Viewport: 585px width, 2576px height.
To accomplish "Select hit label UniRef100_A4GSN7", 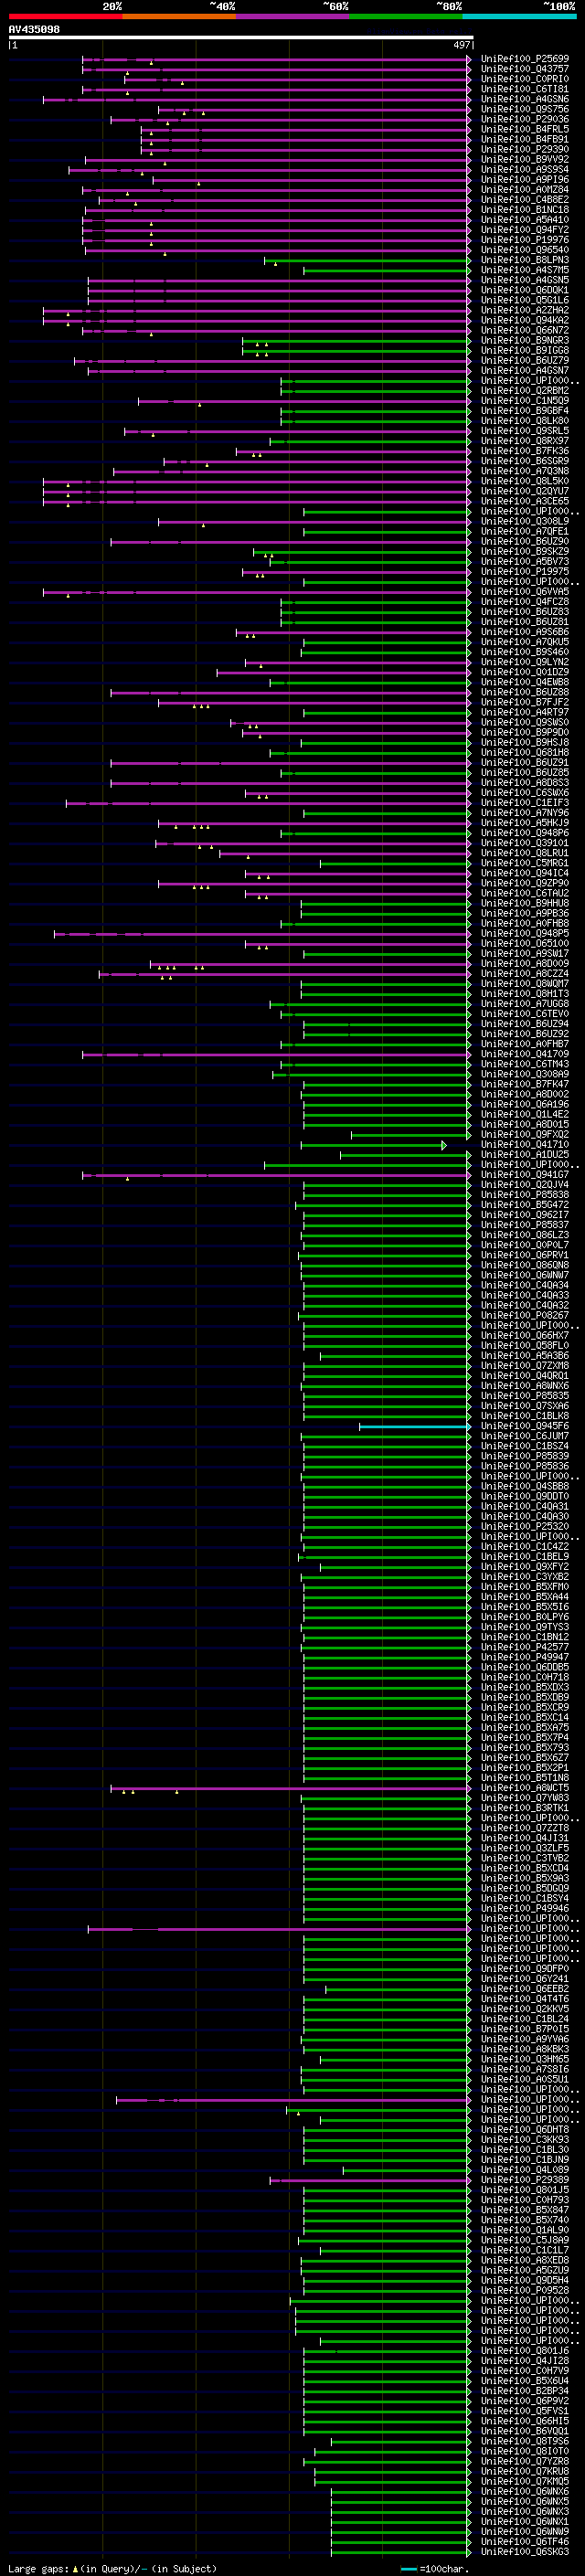I will pyautogui.click(x=524, y=371).
